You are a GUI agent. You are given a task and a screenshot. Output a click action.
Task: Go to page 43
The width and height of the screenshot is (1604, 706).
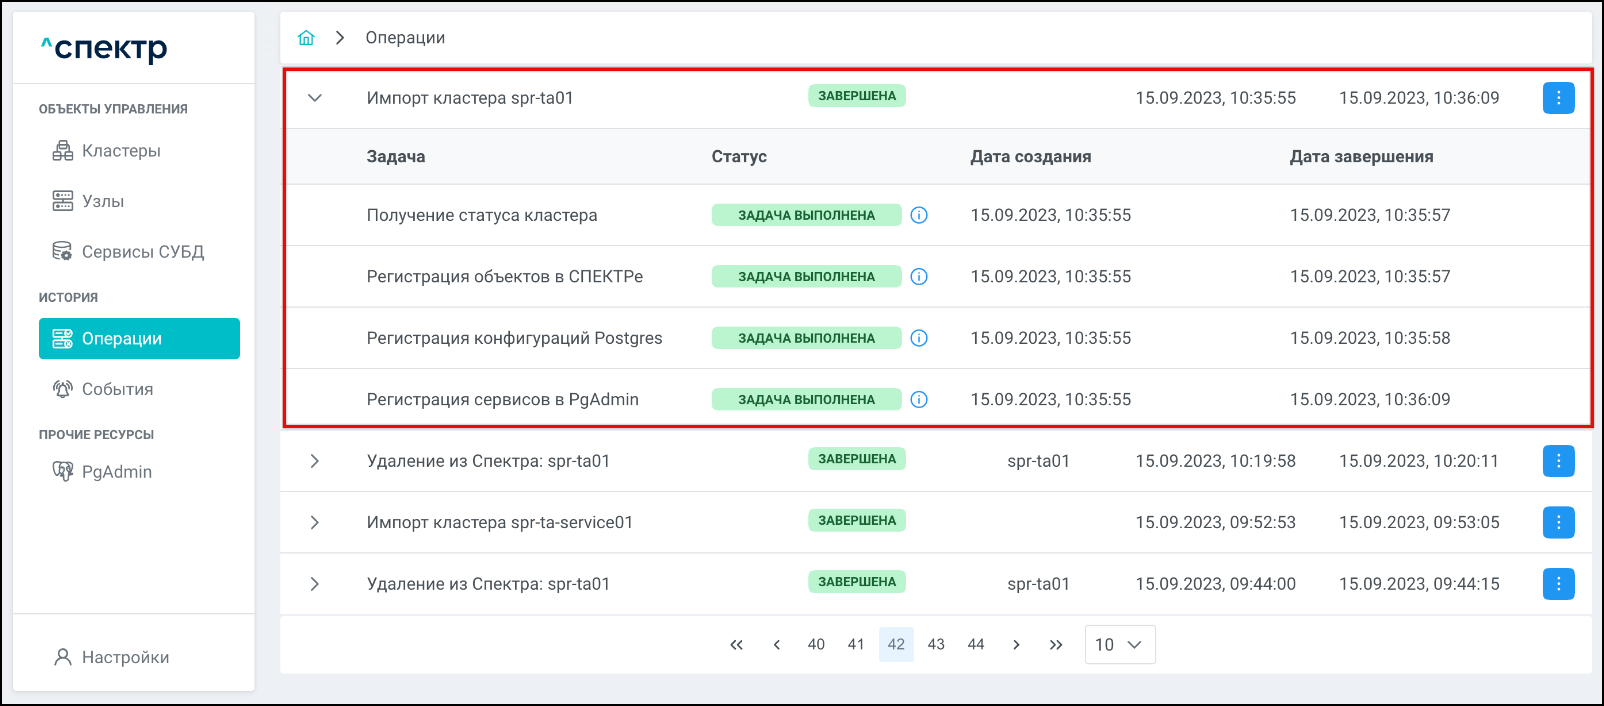(x=936, y=645)
